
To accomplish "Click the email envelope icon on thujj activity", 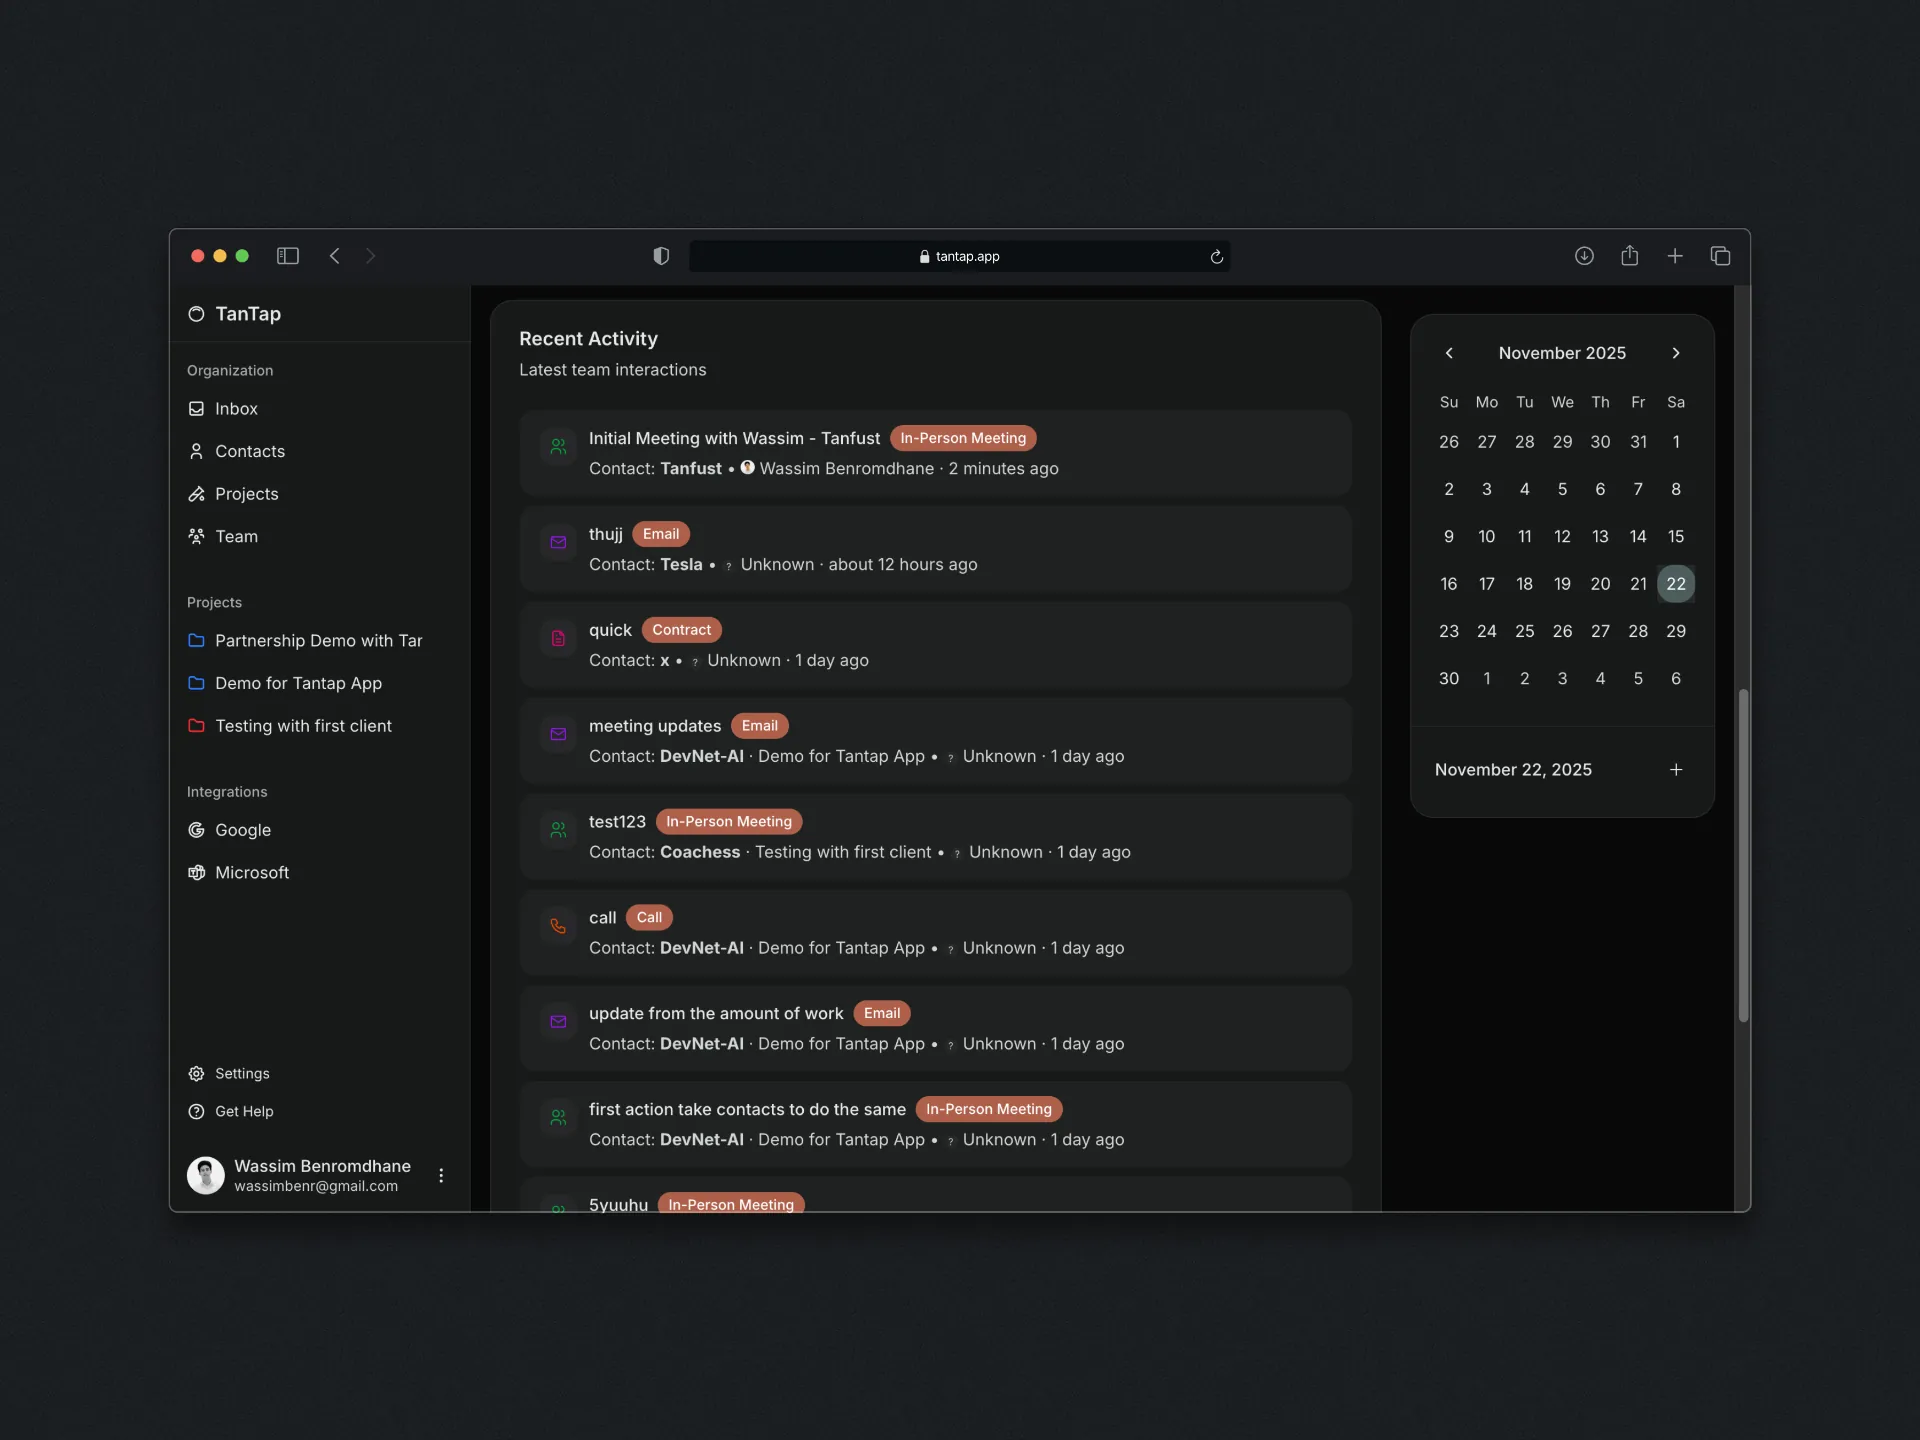I will pyautogui.click(x=558, y=542).
